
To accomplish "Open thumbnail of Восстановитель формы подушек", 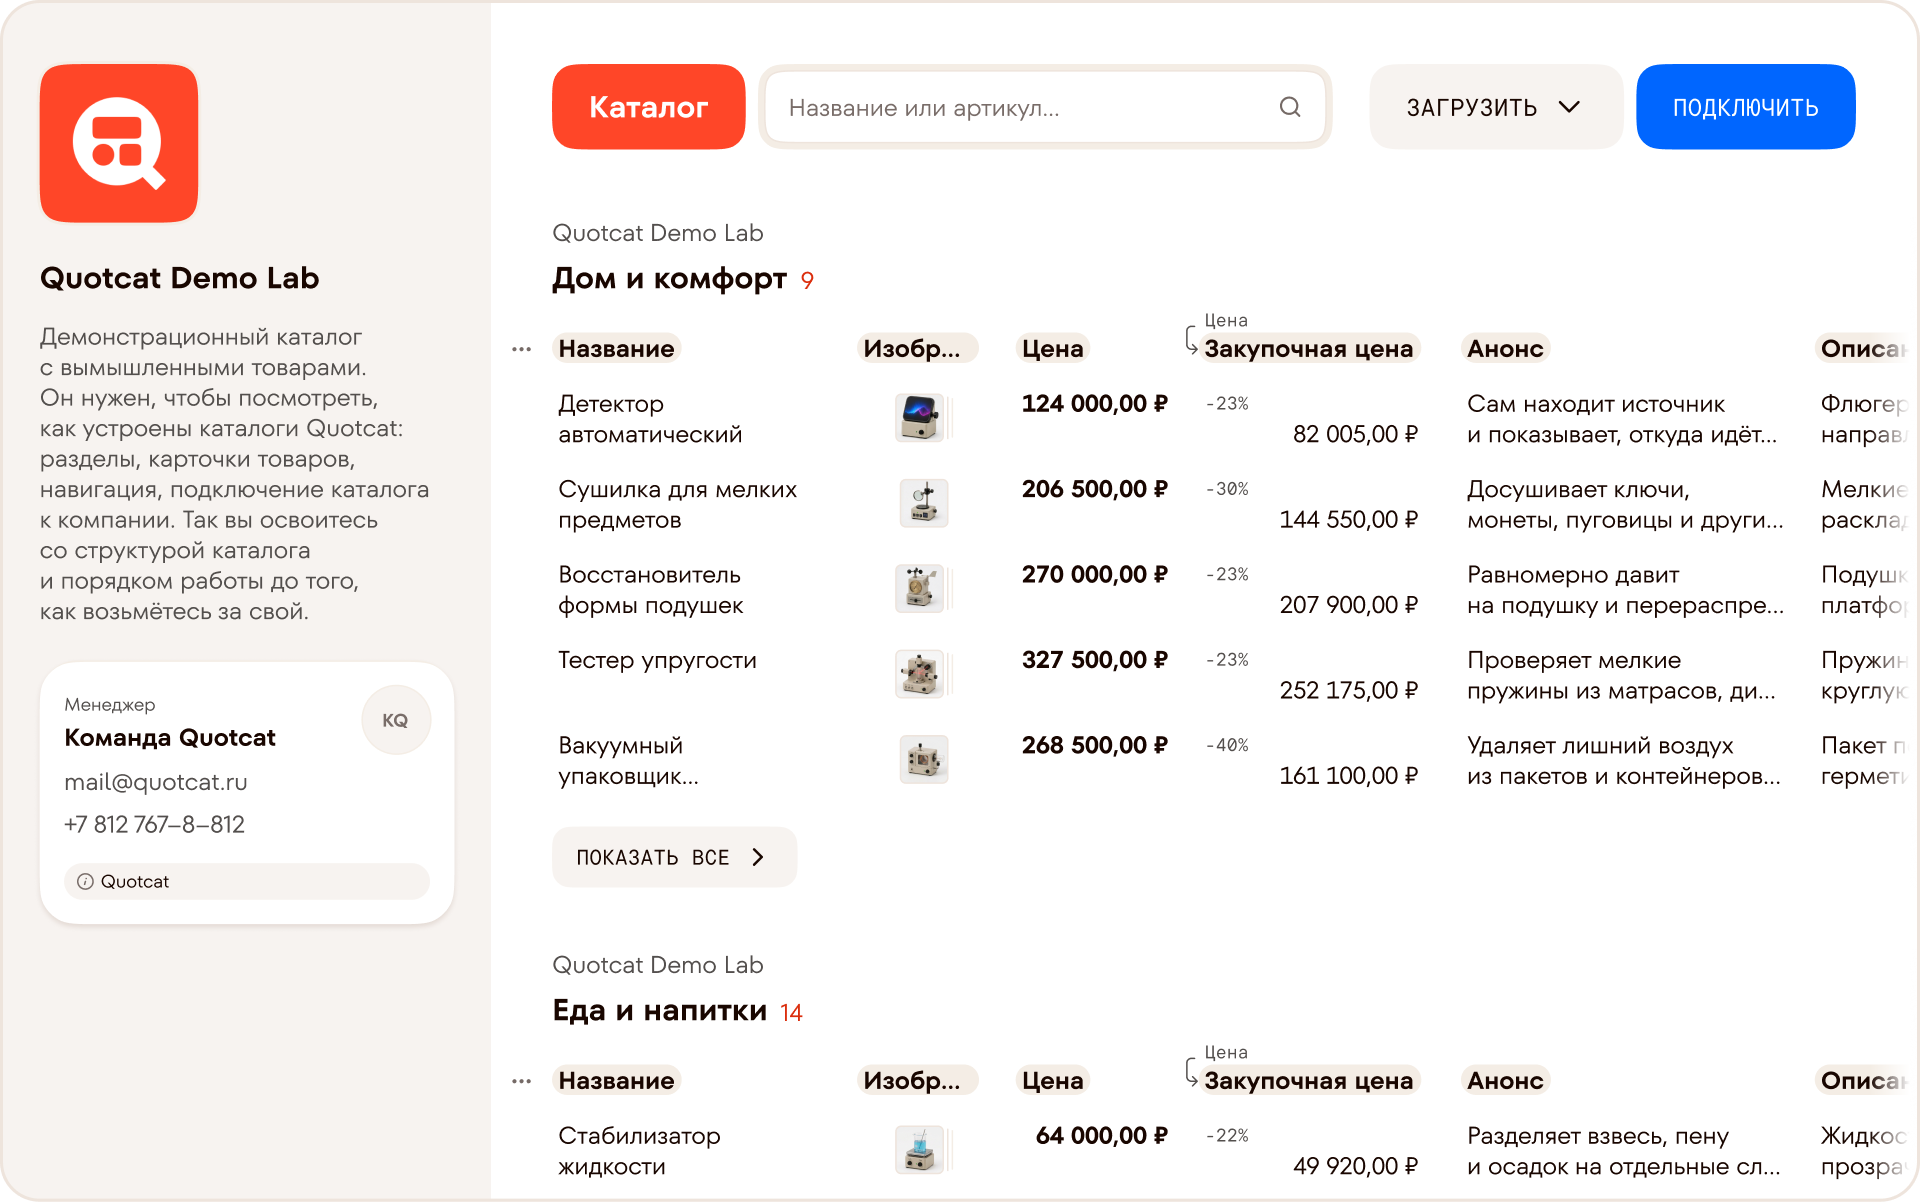I will point(920,588).
